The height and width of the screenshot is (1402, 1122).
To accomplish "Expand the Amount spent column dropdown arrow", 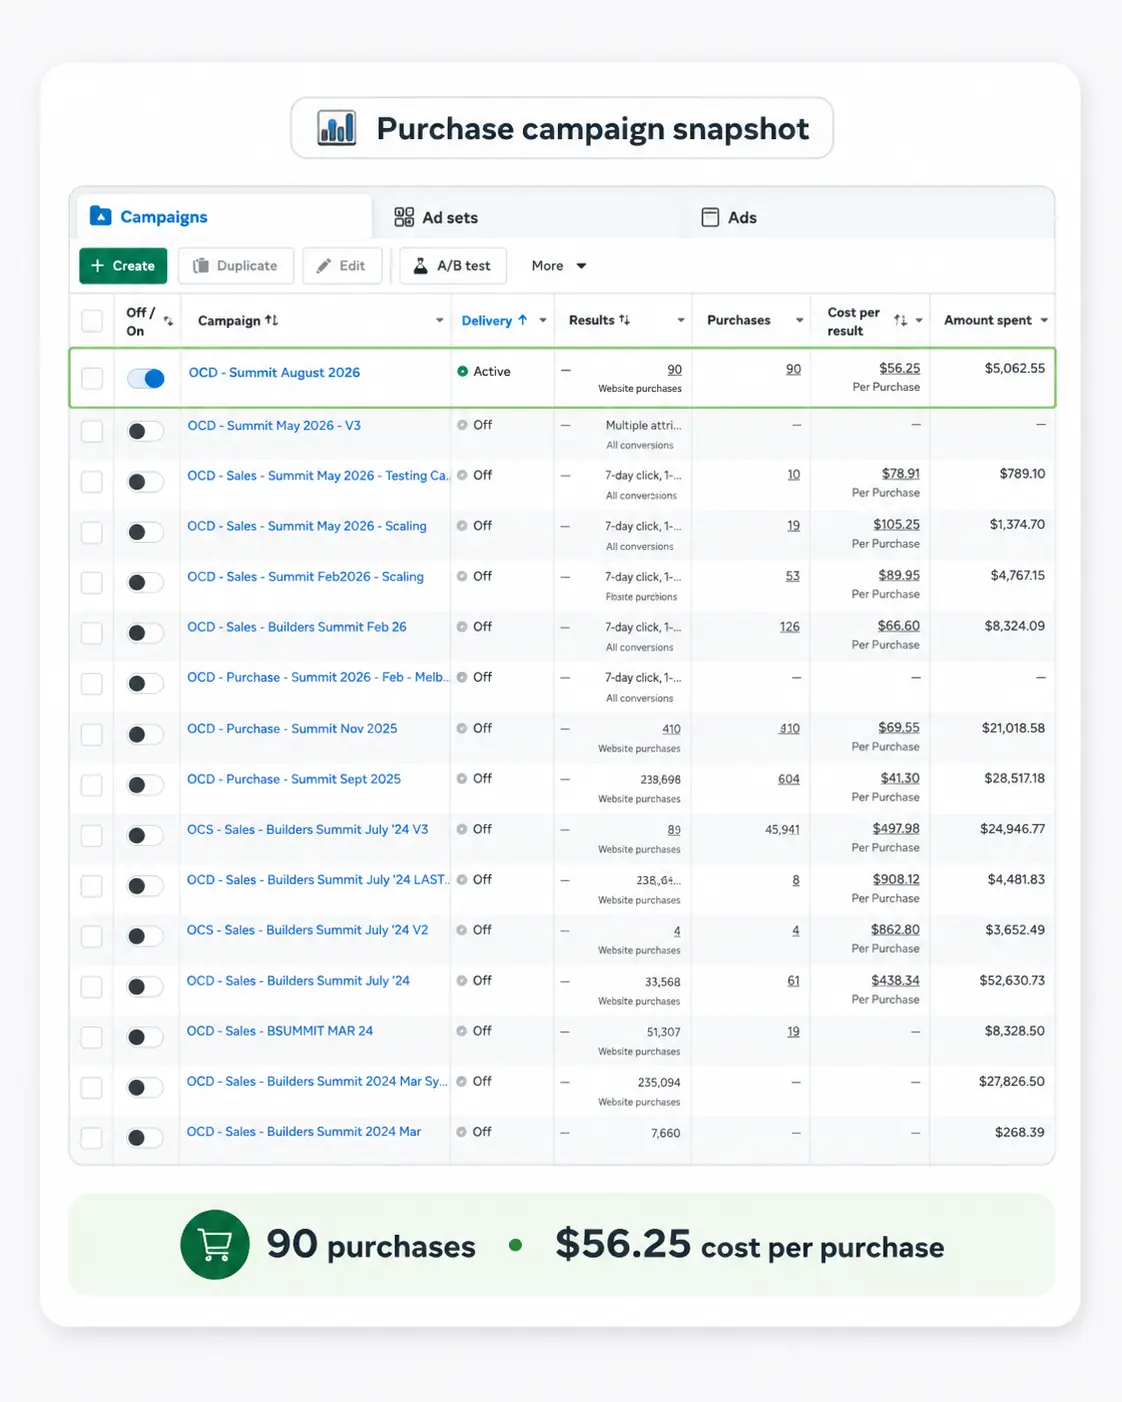I will [x=1044, y=320].
